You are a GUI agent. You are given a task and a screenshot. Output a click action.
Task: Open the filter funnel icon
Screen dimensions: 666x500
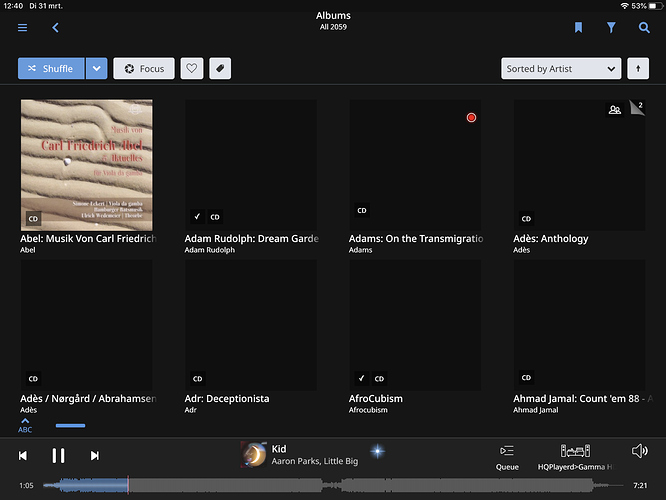[611, 28]
